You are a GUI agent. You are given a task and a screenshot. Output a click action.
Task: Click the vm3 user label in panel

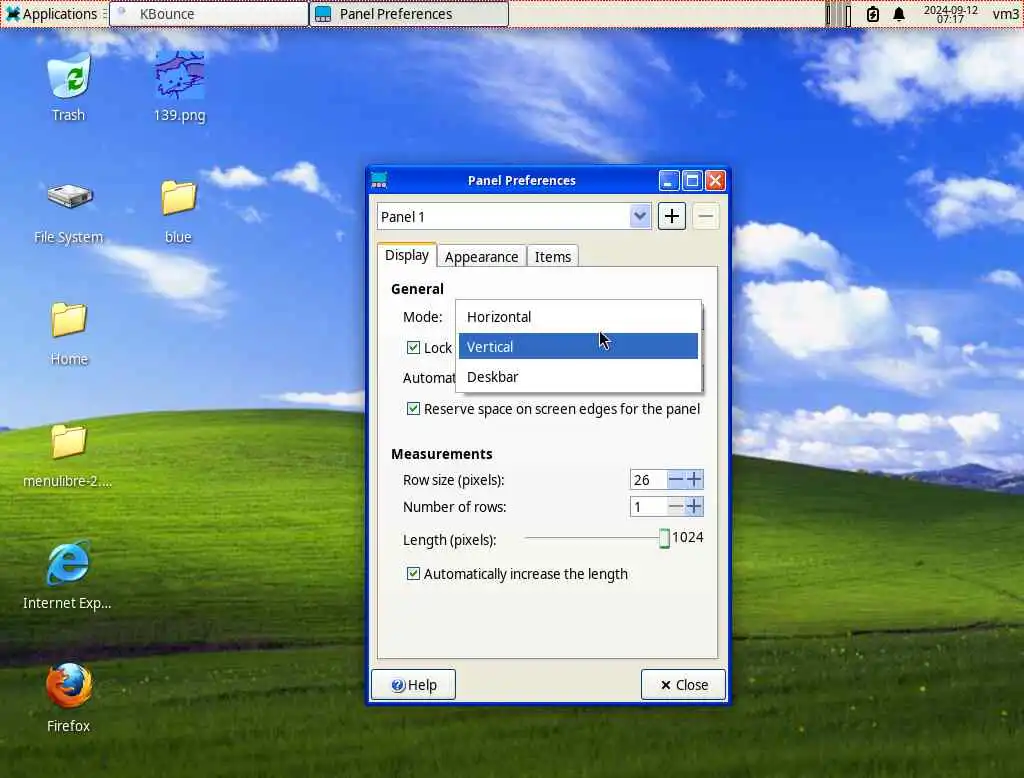pos(1005,14)
